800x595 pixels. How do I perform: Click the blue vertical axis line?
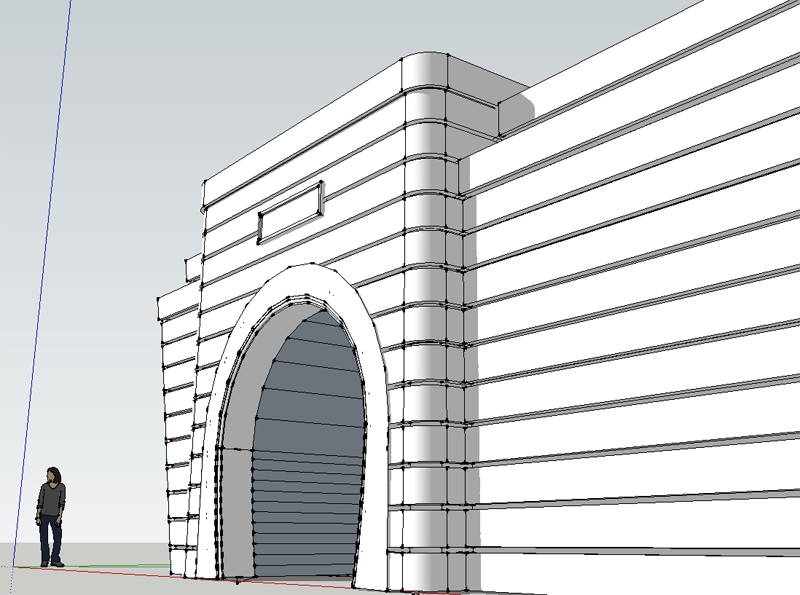42,281
